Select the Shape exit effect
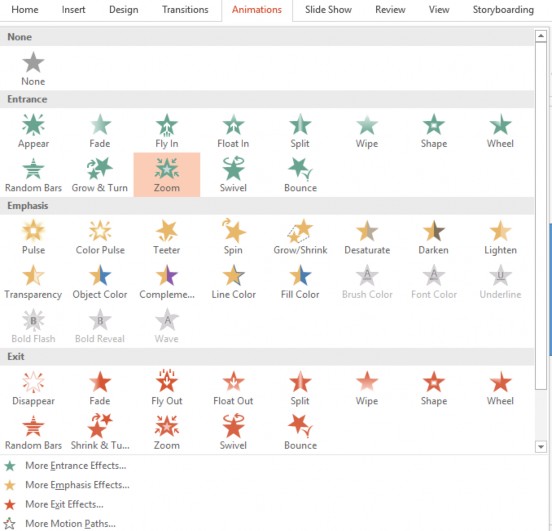This screenshot has width=552, height=531. 434,388
